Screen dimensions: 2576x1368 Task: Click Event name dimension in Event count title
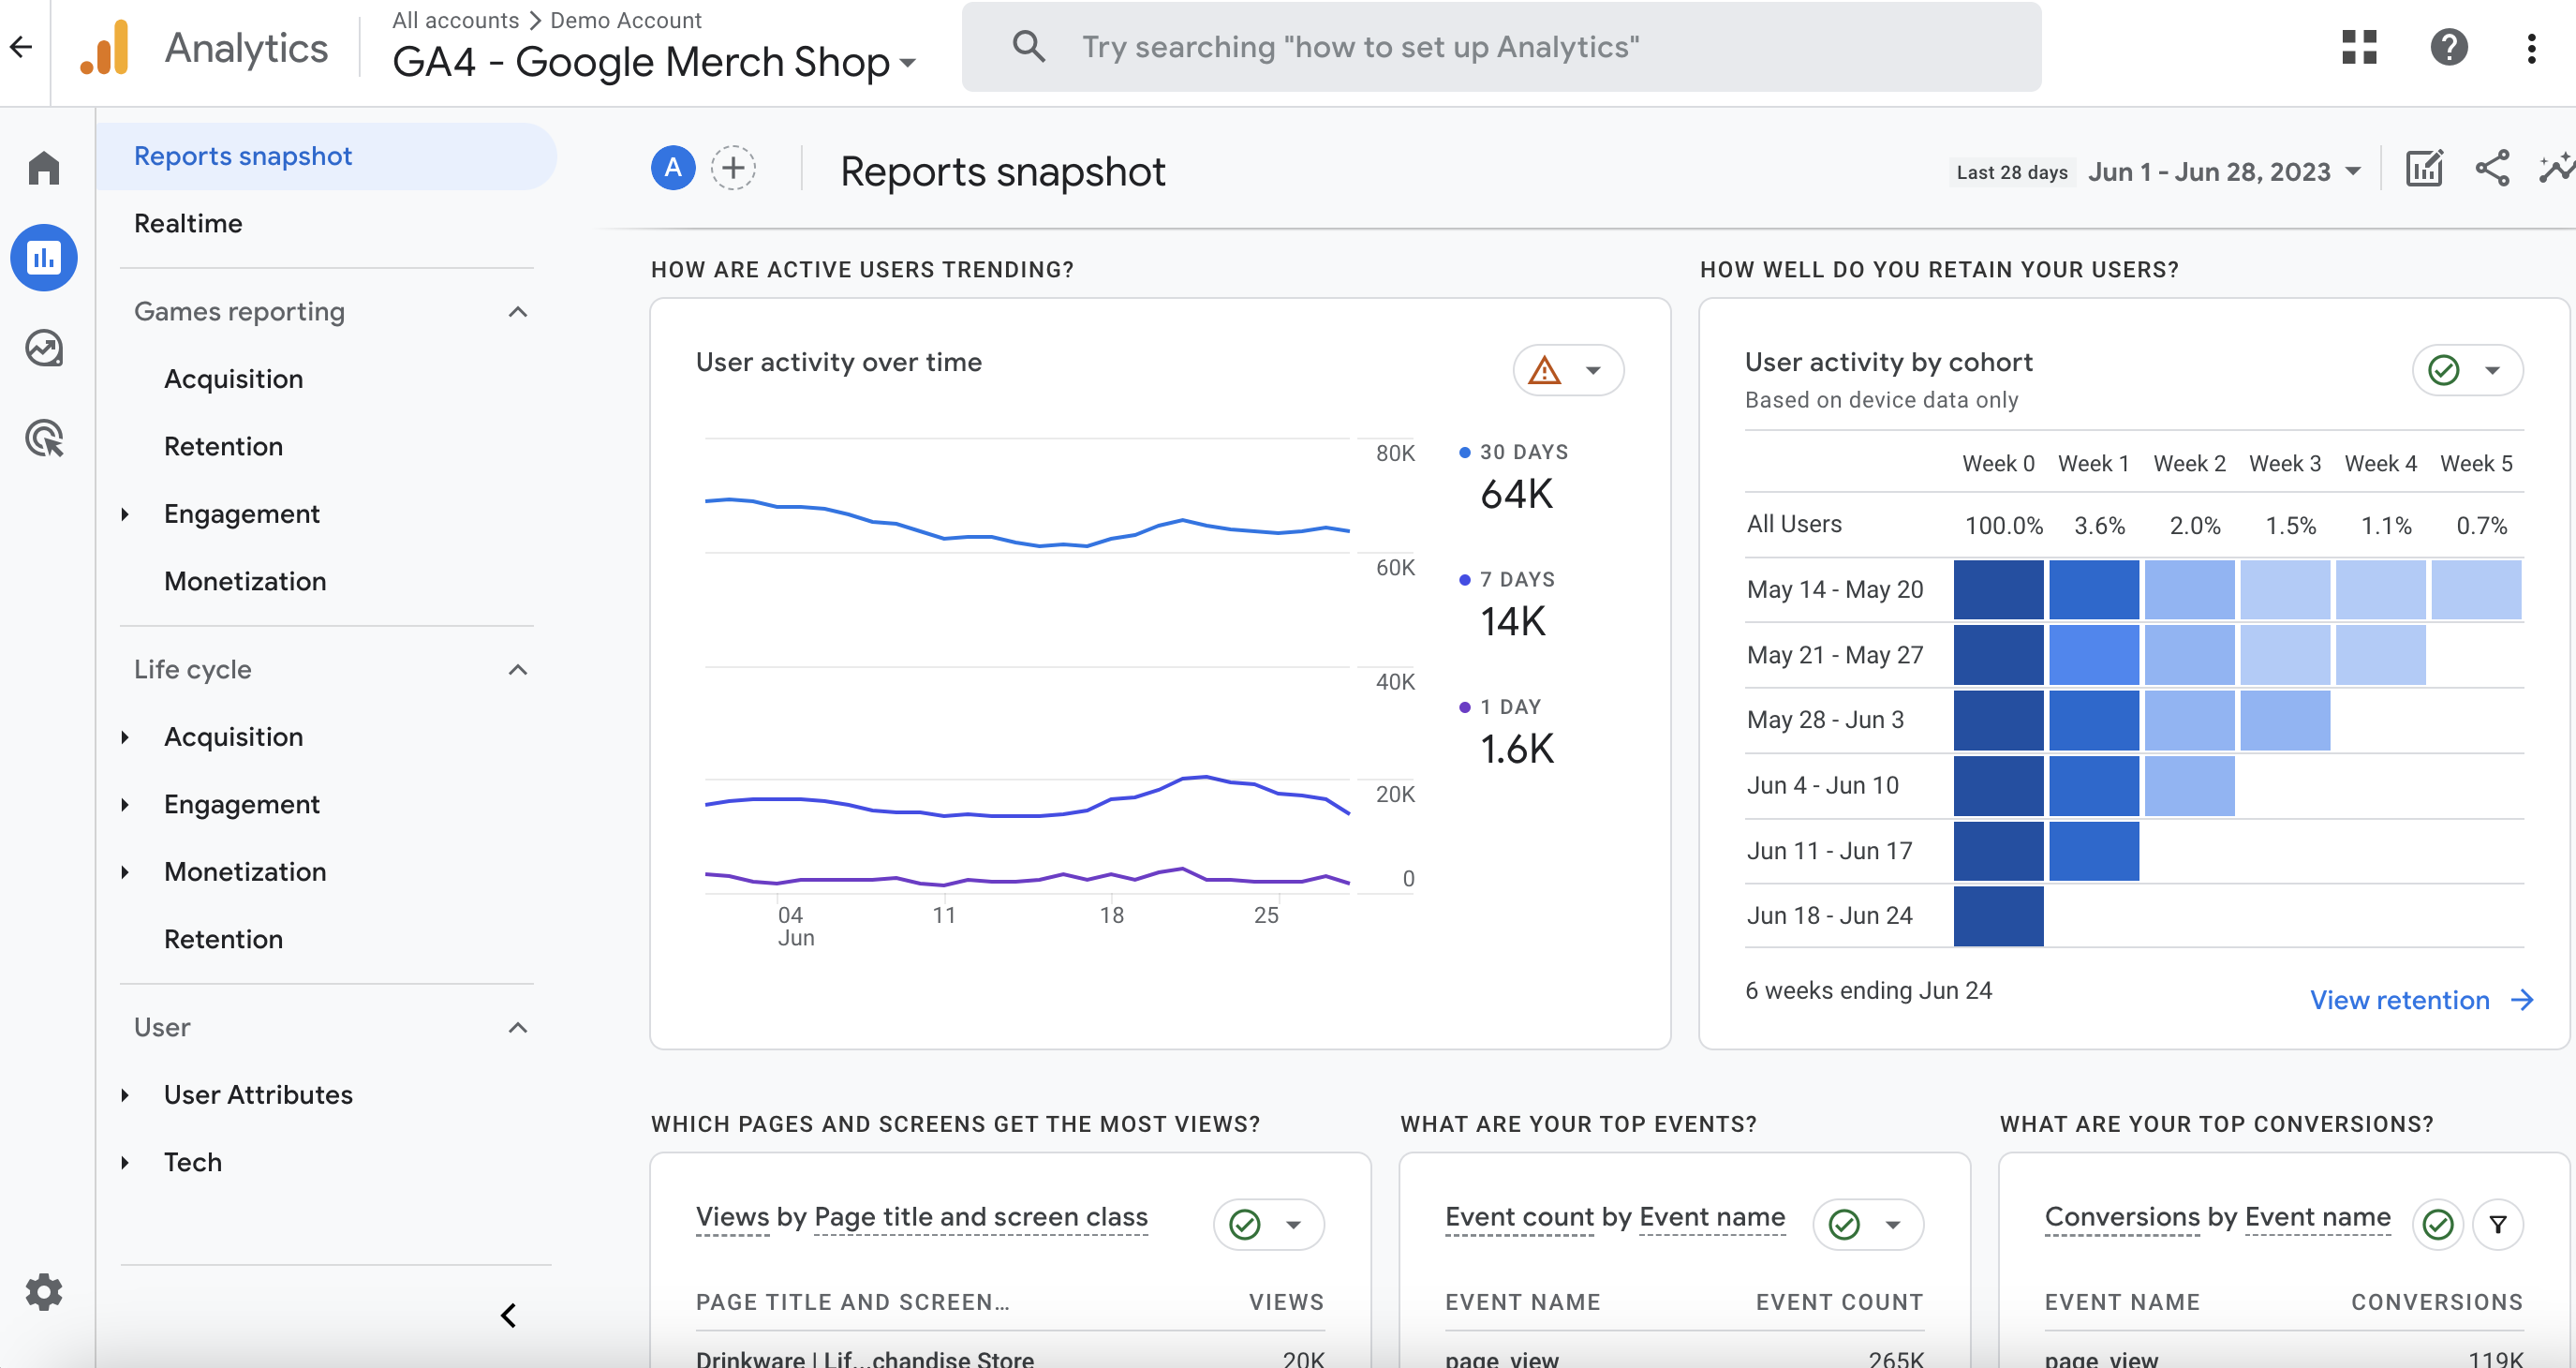[1712, 1216]
